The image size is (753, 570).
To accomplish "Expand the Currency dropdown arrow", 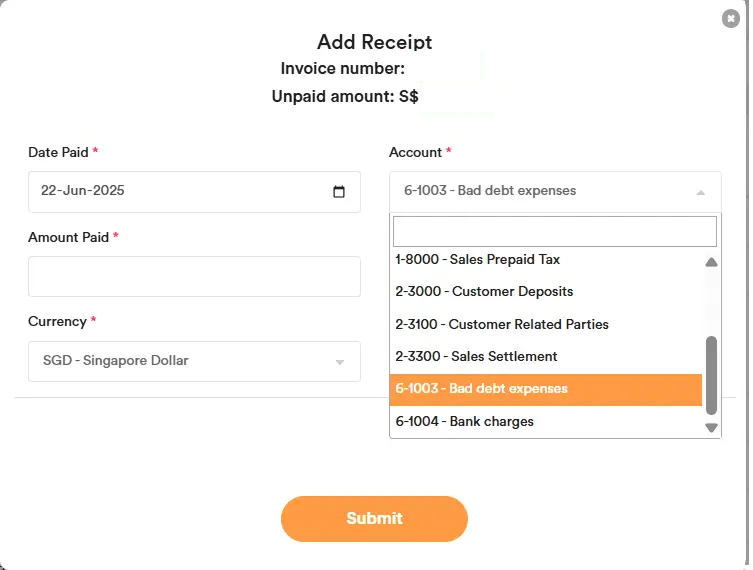I will pyautogui.click(x=340, y=362).
